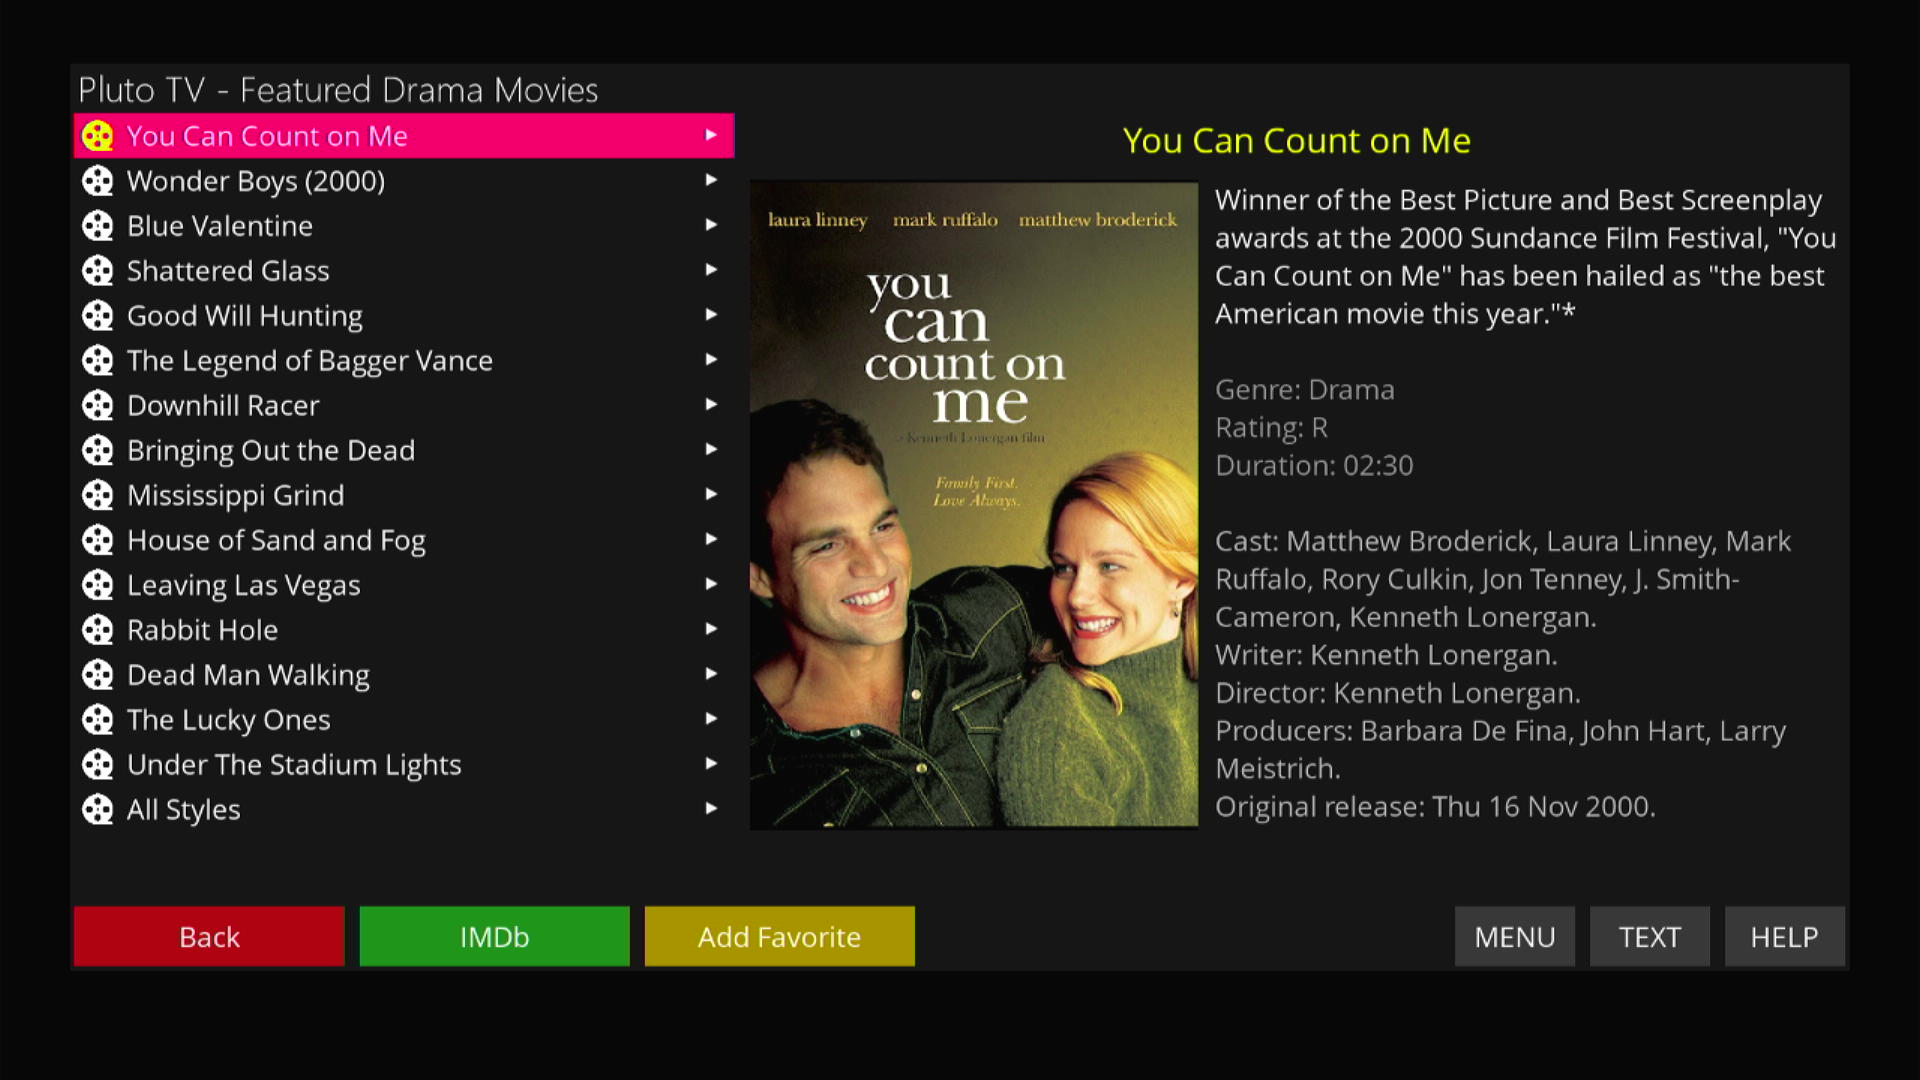Click reel icon next to Dead Man Walking
This screenshot has width=1920, height=1080.
coord(97,675)
